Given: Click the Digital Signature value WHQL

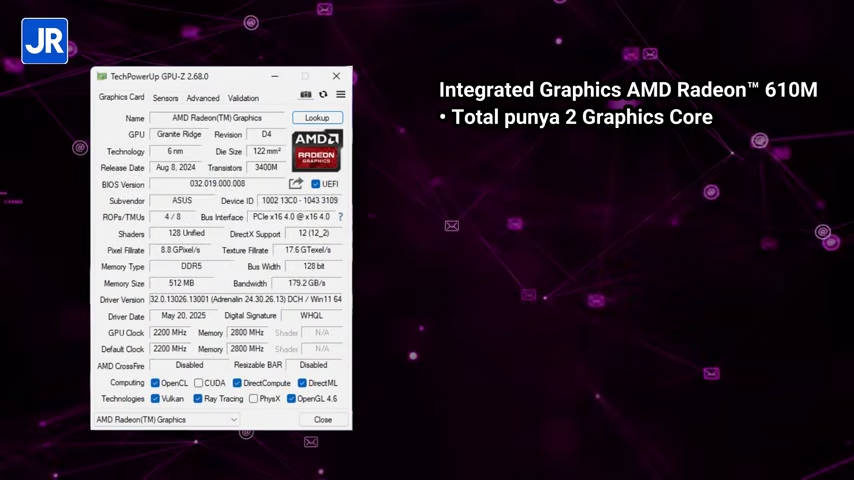Looking at the screenshot, I should pos(312,316).
